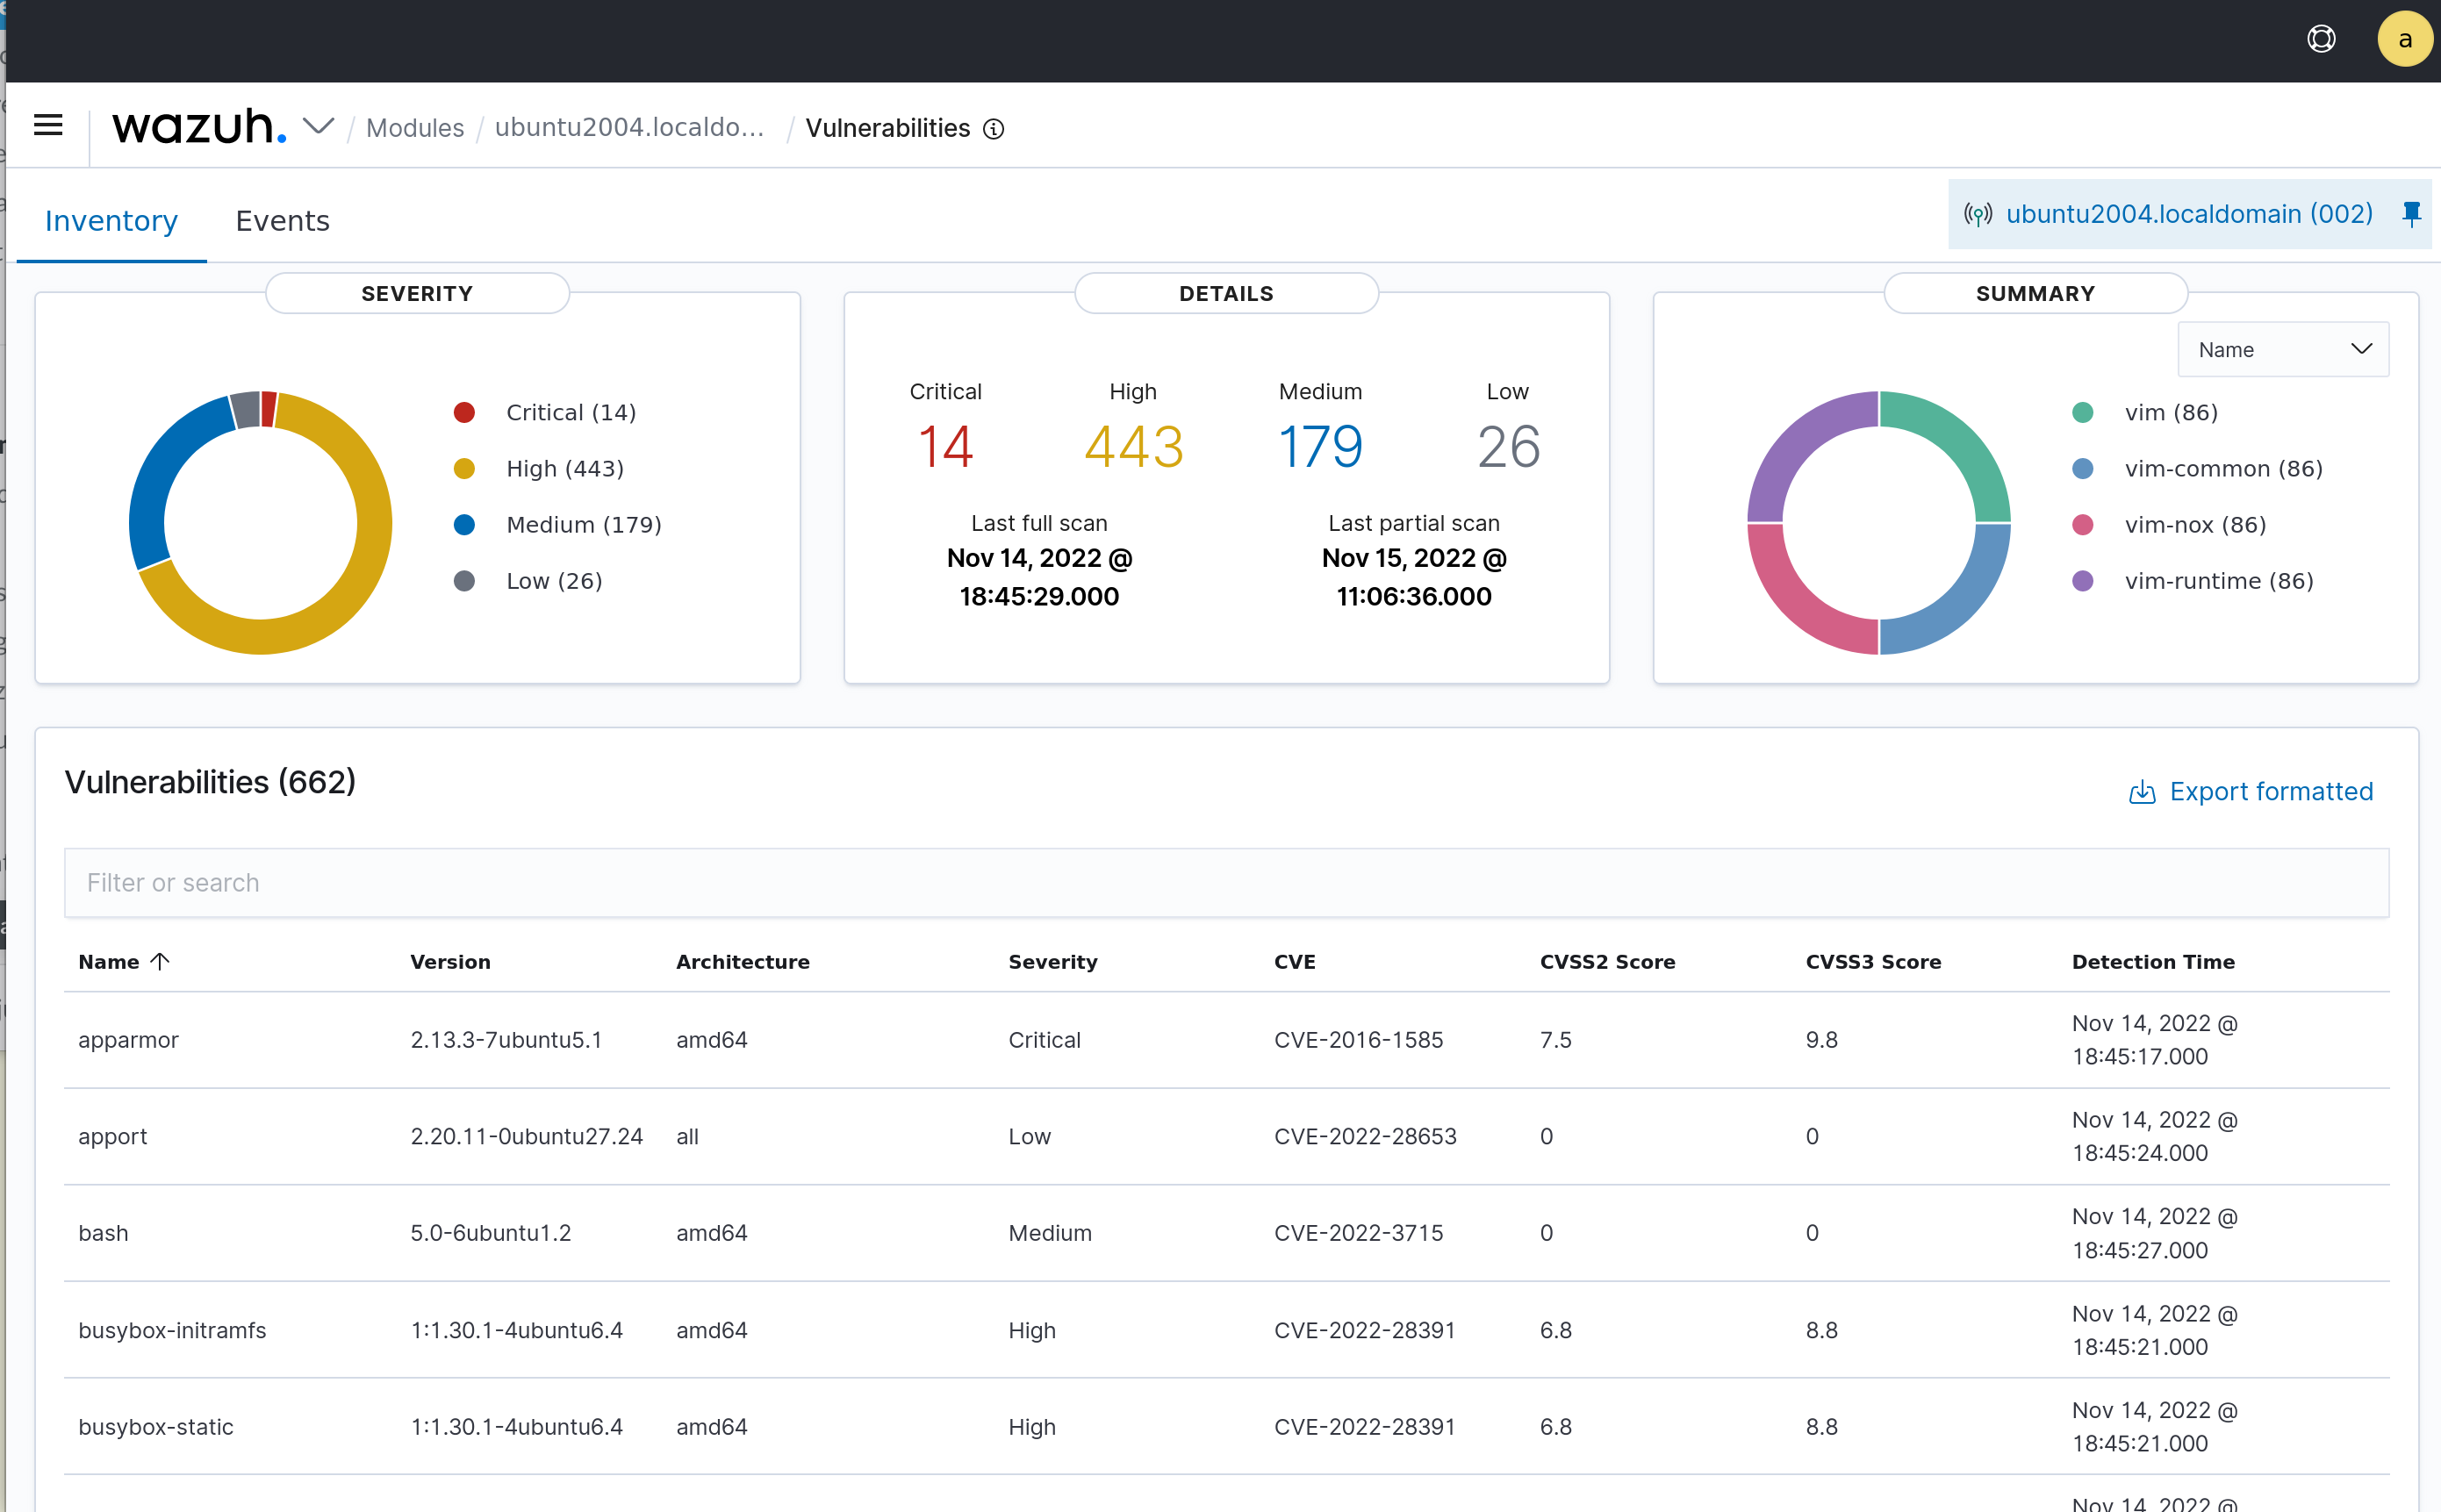Toggle the Medium (179) legend entry
This screenshot has width=2441, height=1512.
558,524
